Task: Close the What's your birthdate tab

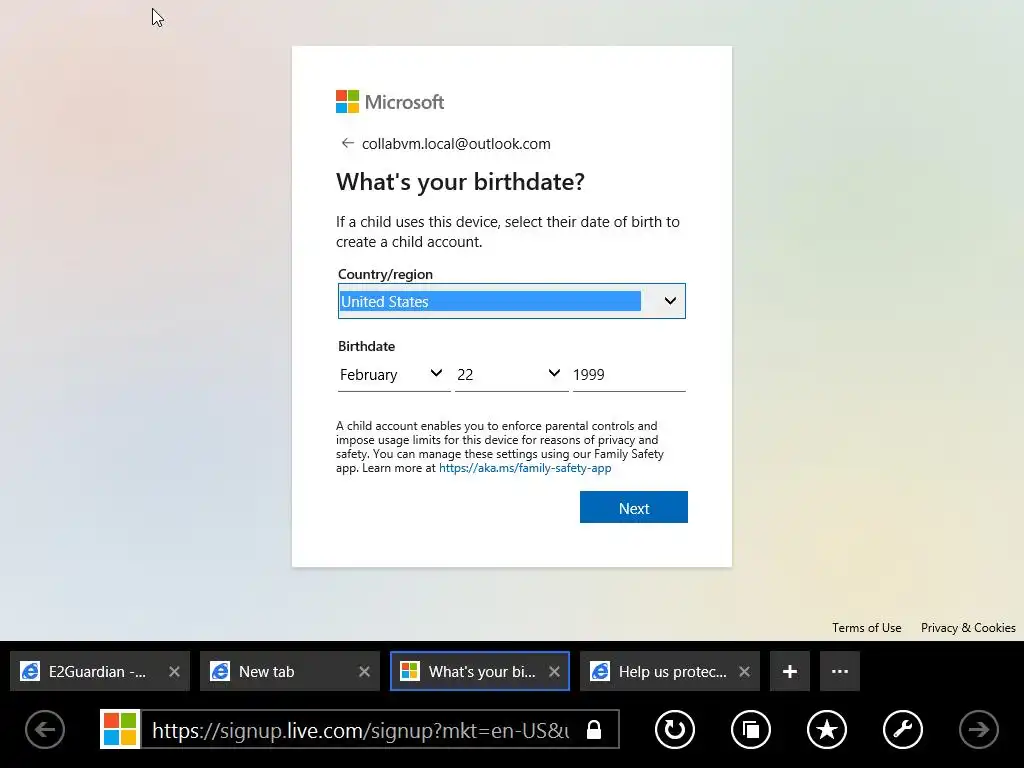Action: (x=554, y=671)
